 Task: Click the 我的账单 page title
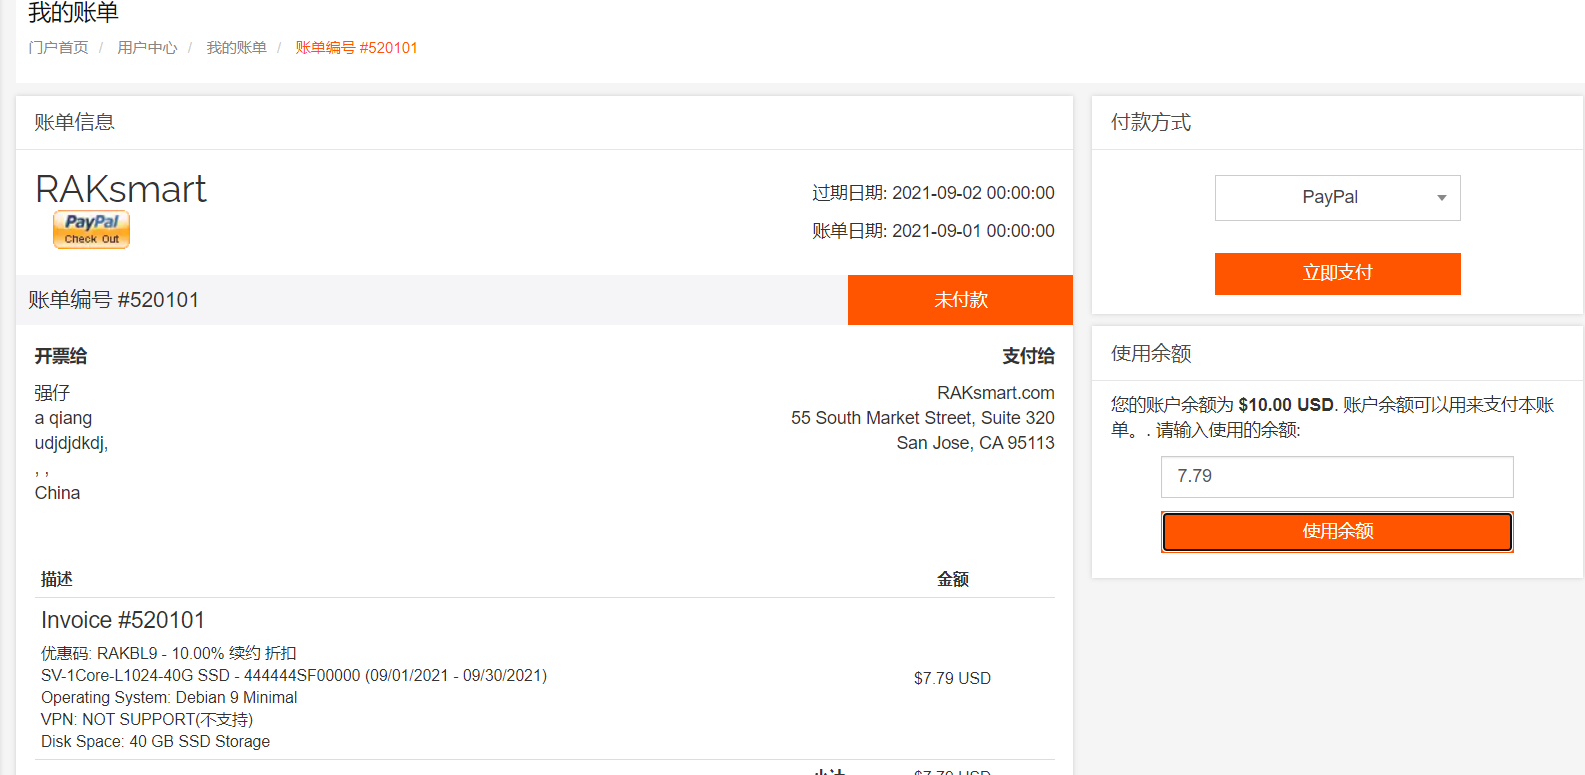pos(74,13)
